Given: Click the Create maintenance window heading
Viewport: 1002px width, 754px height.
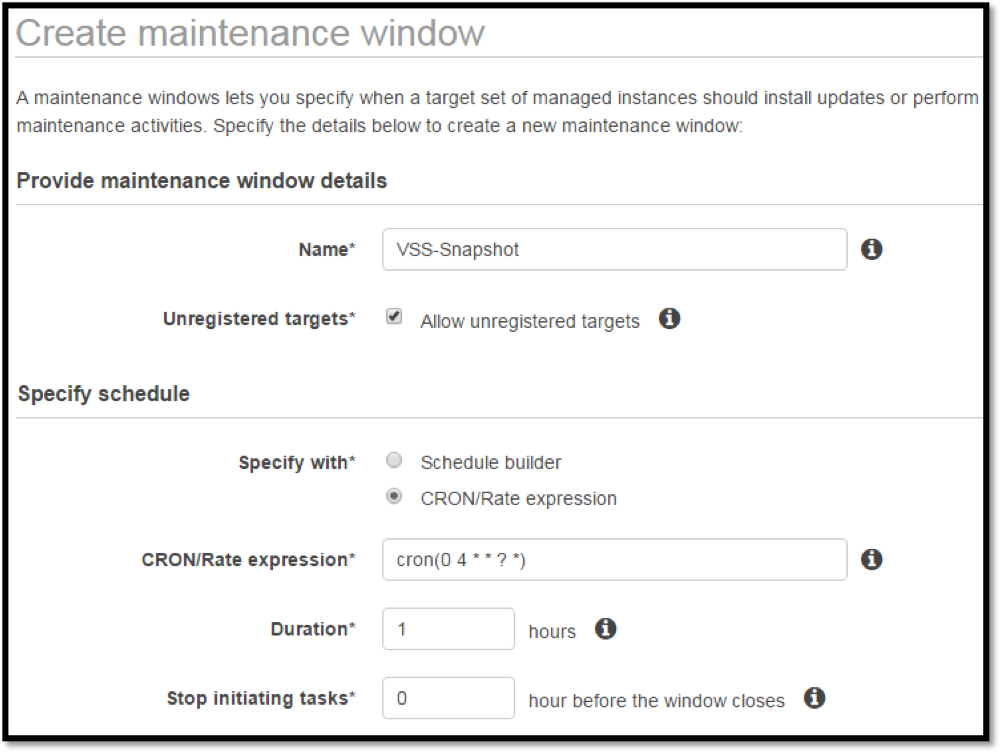Looking at the screenshot, I should click(250, 33).
